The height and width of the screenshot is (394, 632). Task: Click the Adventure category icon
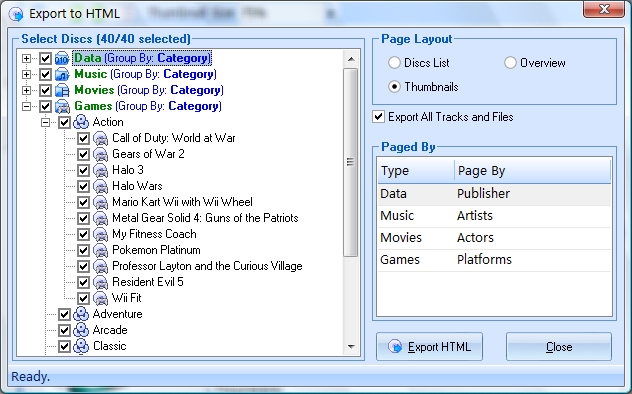(x=81, y=314)
